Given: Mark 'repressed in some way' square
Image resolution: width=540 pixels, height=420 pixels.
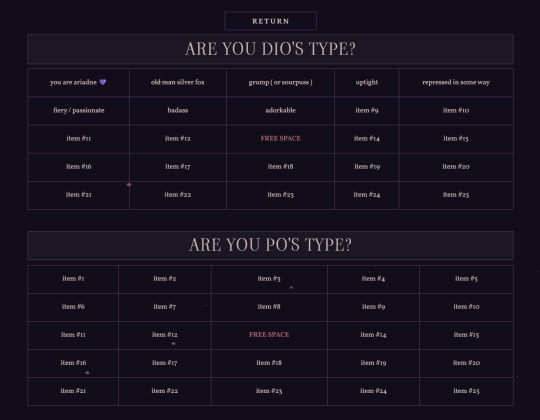Looking at the screenshot, I should pyautogui.click(x=456, y=82).
